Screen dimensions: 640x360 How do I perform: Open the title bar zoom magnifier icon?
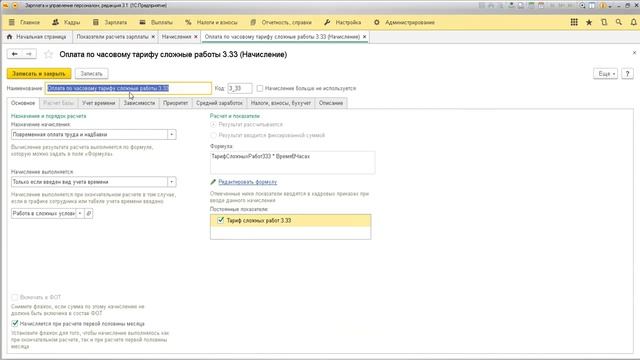click(x=582, y=6)
